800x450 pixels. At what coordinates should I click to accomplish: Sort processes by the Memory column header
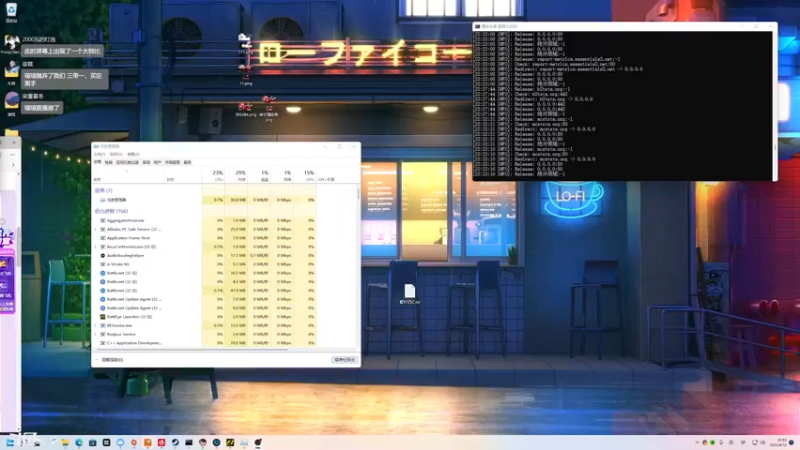237,176
